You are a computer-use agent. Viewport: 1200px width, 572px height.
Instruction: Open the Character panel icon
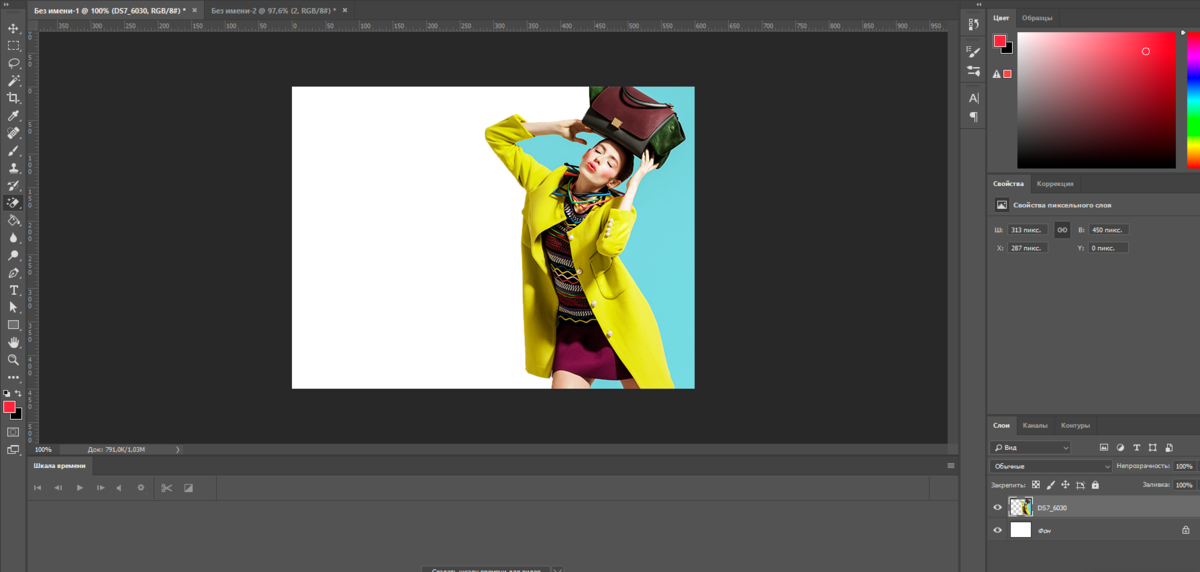(x=973, y=98)
